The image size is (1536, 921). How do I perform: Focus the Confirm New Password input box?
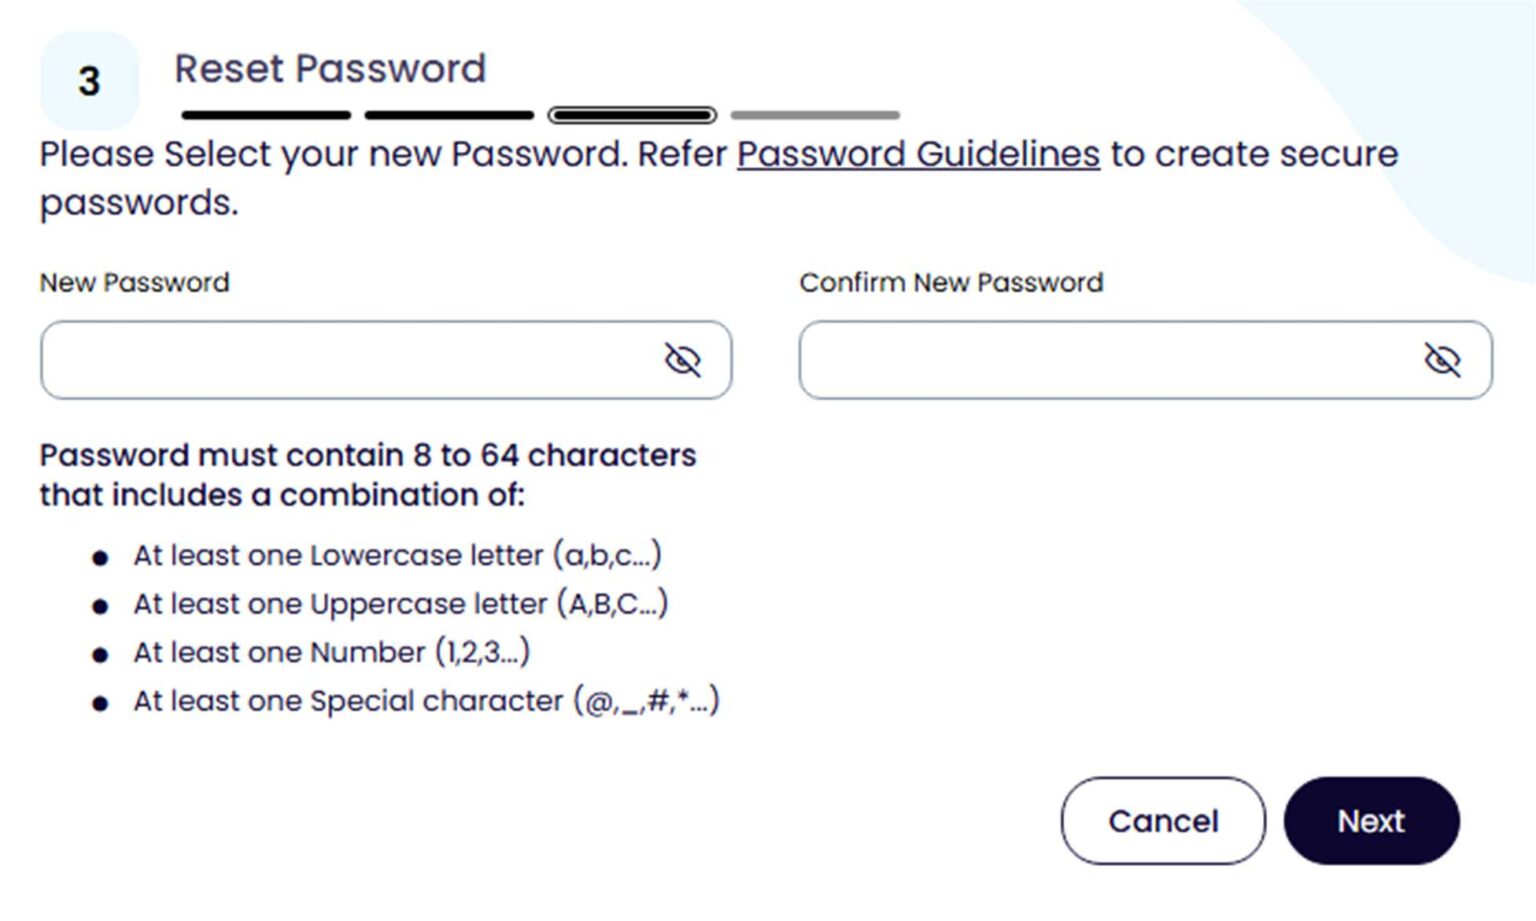(x=1105, y=360)
